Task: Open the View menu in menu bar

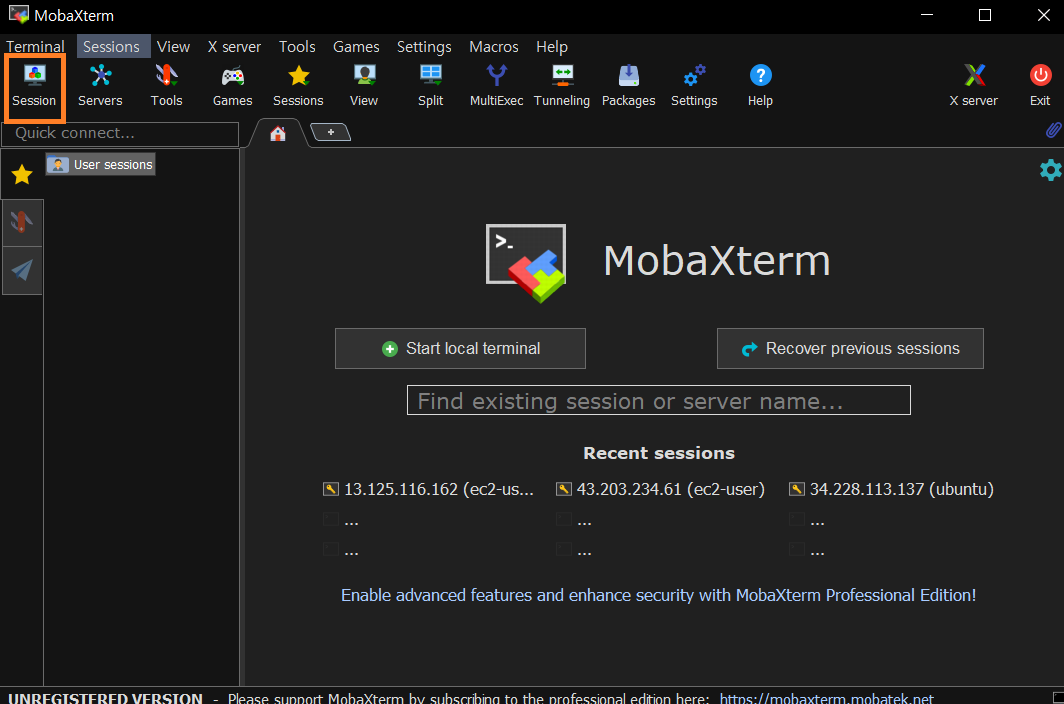Action: (173, 47)
